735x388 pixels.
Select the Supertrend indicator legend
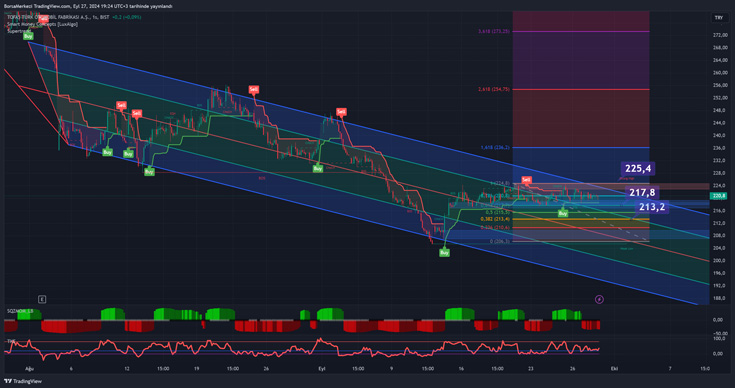[x=18, y=31]
